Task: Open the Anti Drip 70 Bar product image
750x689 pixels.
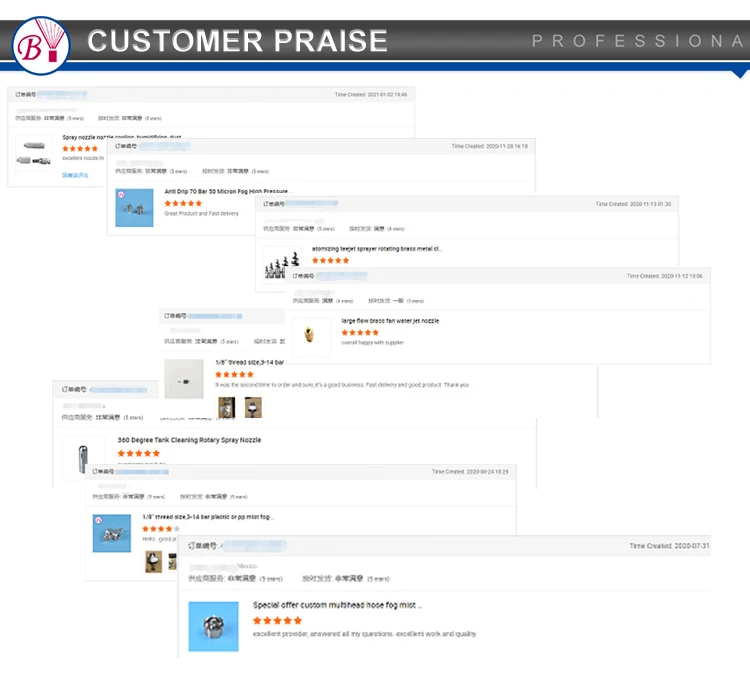Action: 134,208
